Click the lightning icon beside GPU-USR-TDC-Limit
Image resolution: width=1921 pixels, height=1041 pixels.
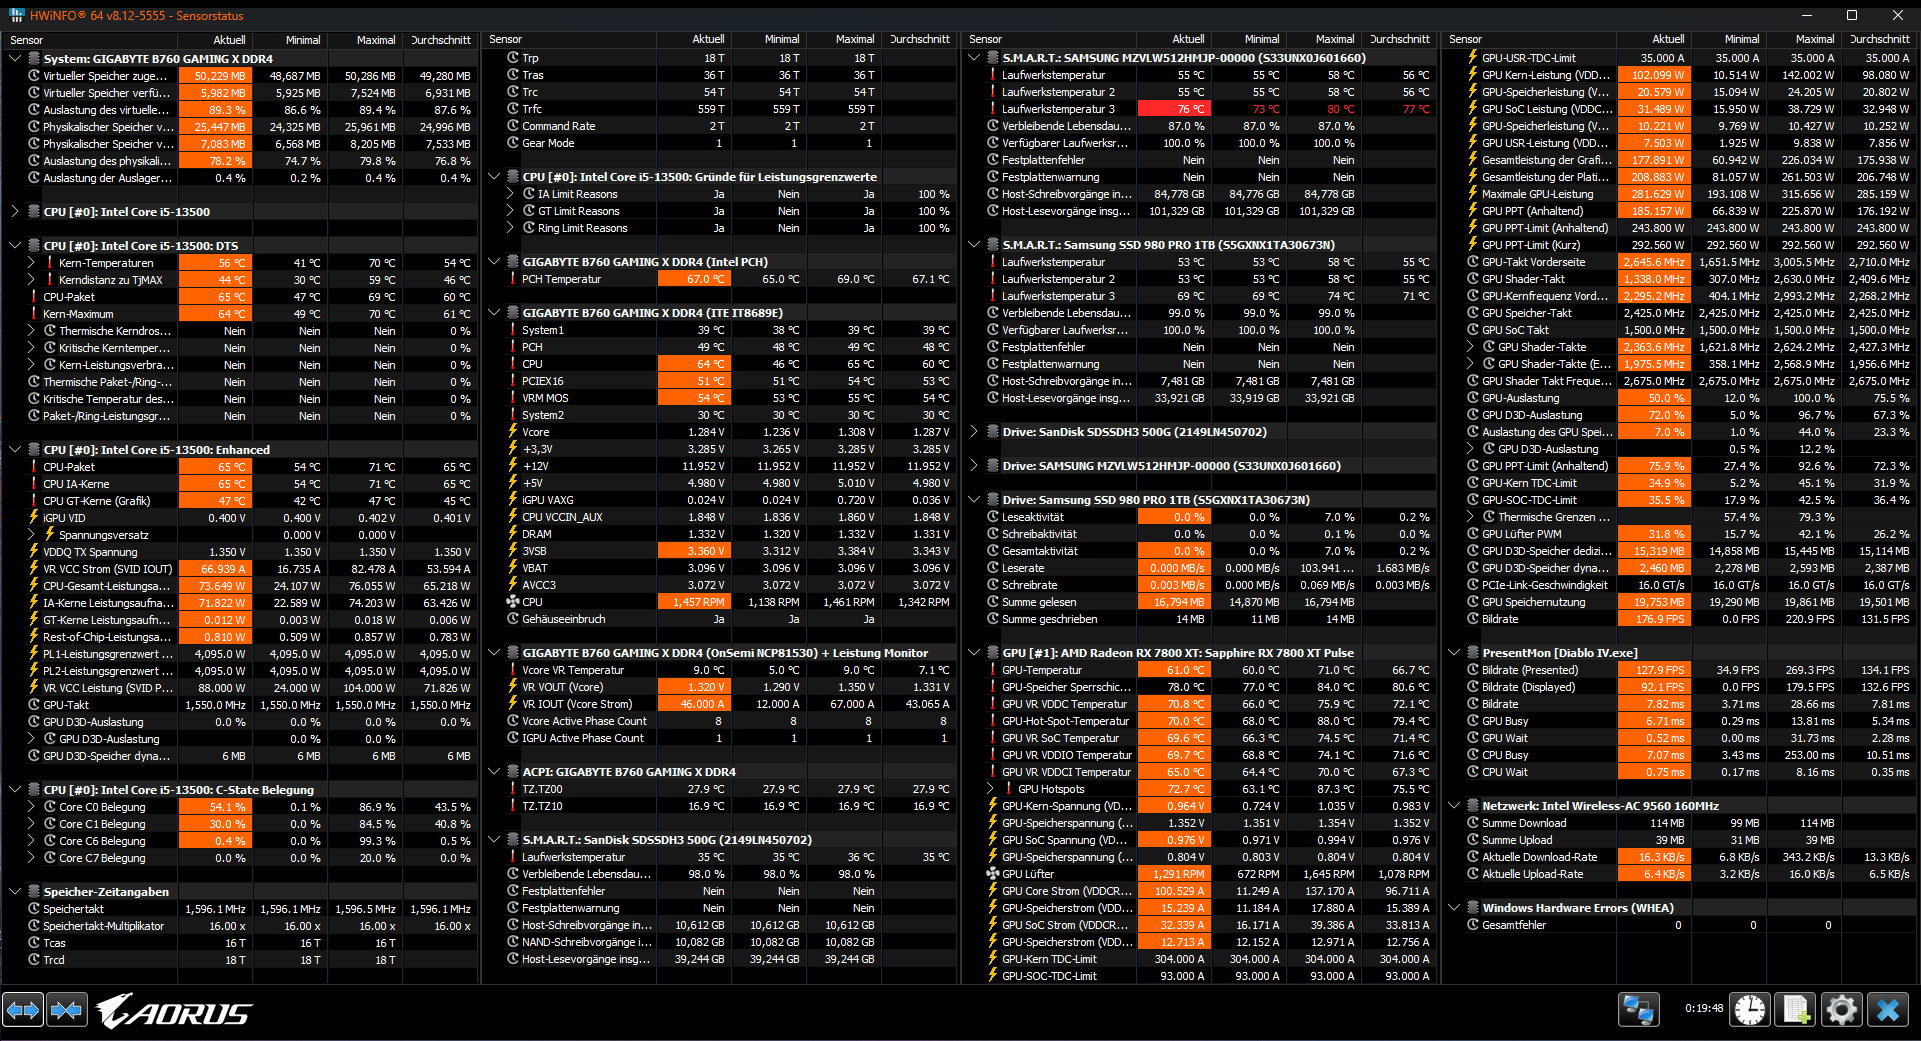1473,58
